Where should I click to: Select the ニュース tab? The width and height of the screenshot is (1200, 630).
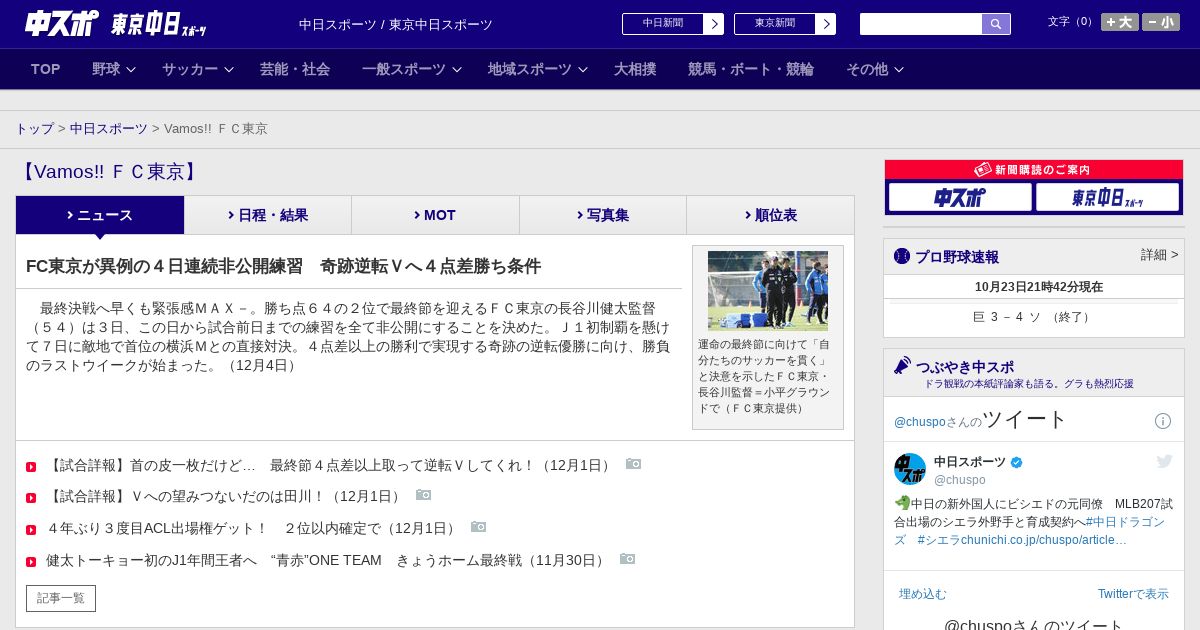100,215
